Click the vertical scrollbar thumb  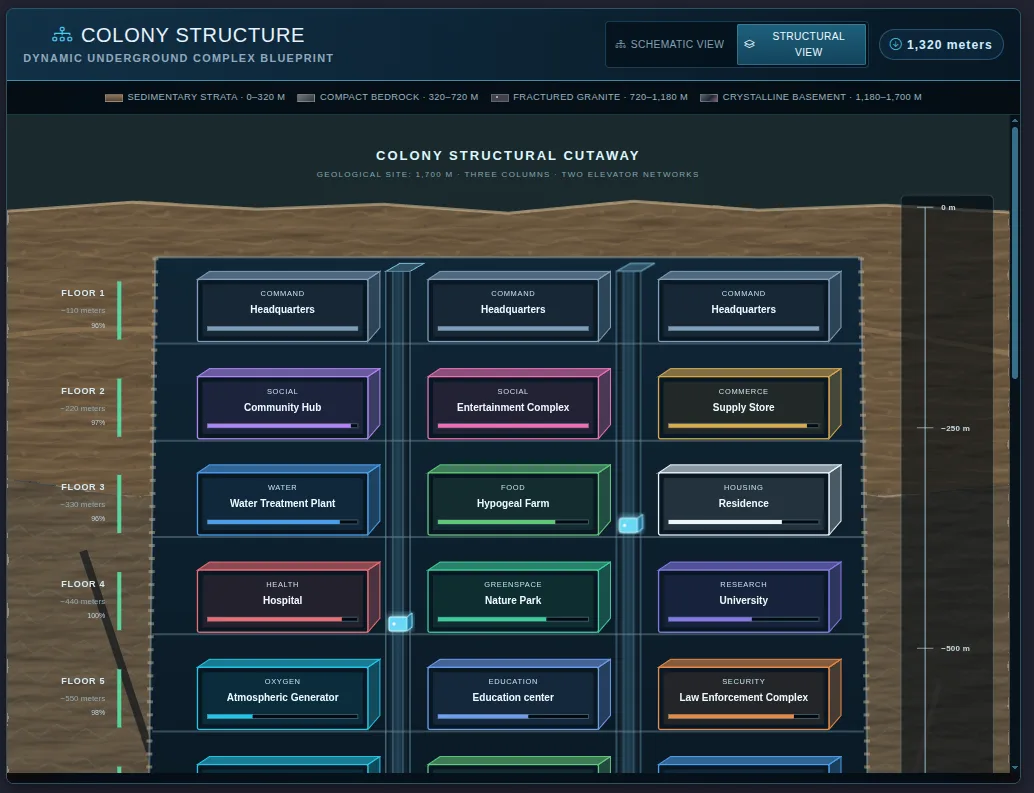(1015, 252)
